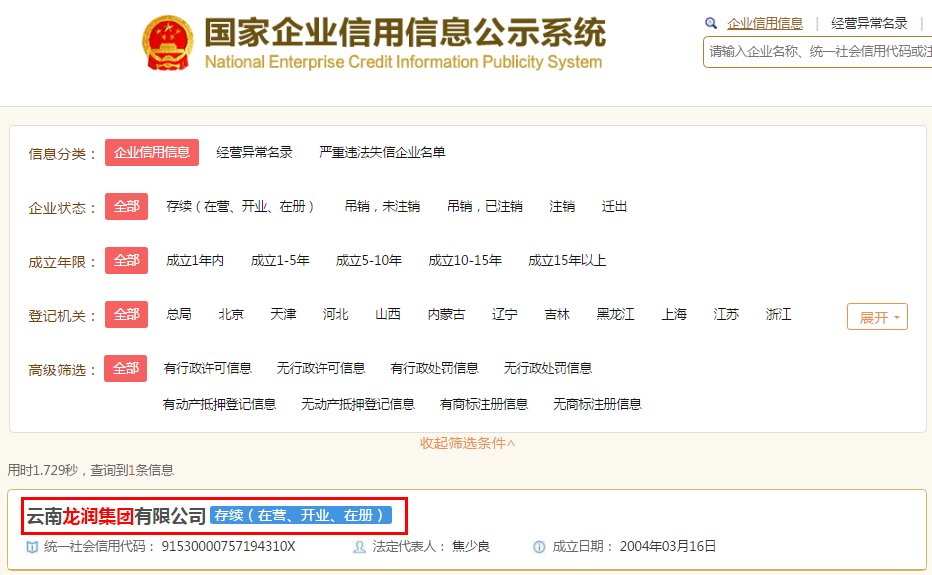Viewport: 932px width, 575px height.
Task: Open the 经营异常名录 search tab at top
Action: coord(869,24)
